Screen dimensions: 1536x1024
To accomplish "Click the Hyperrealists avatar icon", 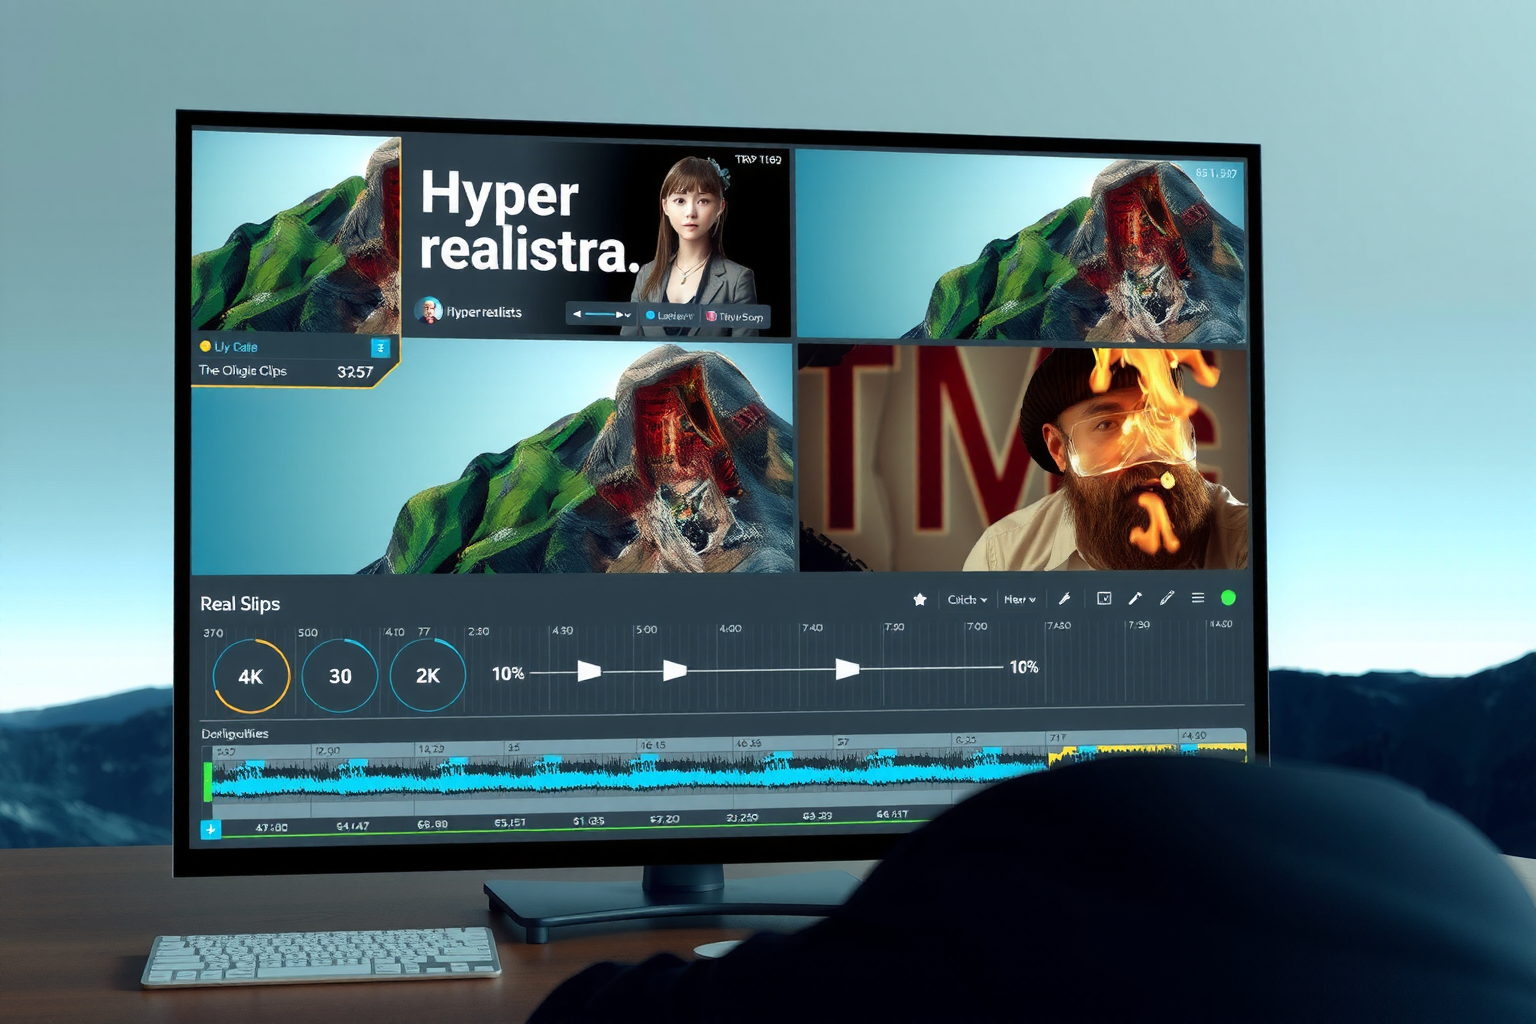I will click(x=429, y=311).
